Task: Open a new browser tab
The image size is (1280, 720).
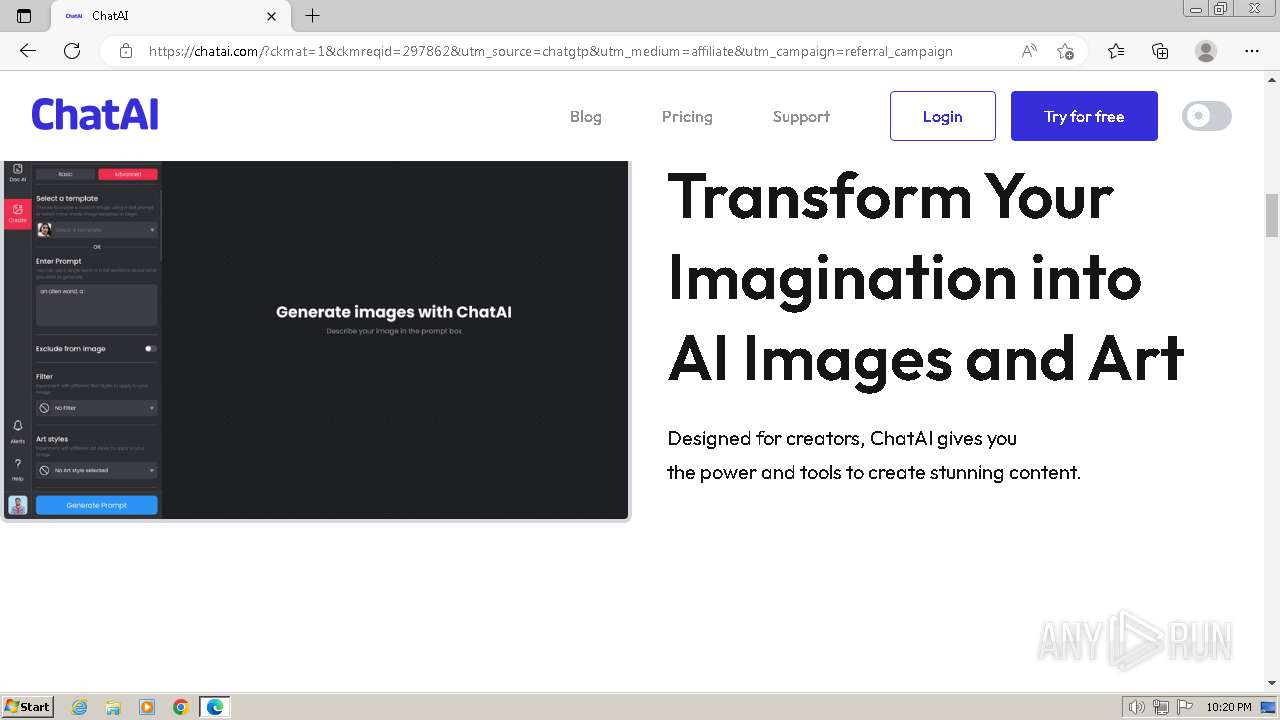Action: (313, 16)
